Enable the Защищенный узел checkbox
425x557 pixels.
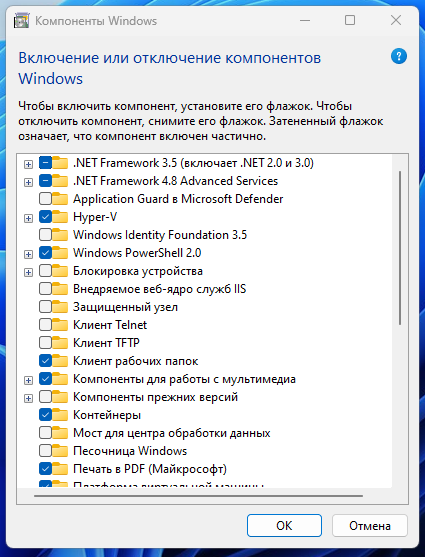pos(45,307)
